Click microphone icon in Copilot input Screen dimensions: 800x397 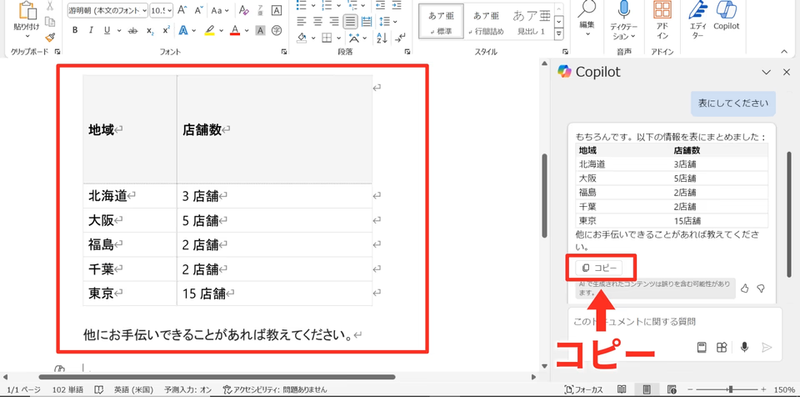point(744,347)
